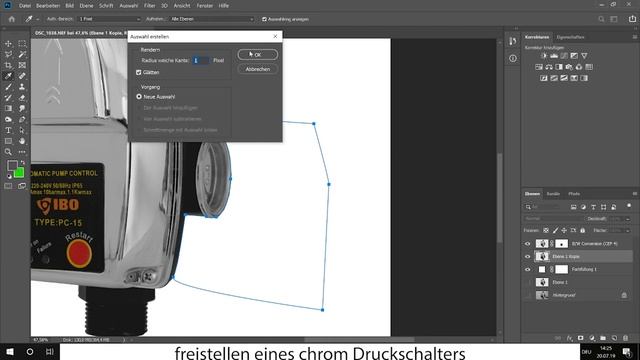The image size is (640, 360).
Task: Select the Healing Brush tool
Action: [22, 76]
